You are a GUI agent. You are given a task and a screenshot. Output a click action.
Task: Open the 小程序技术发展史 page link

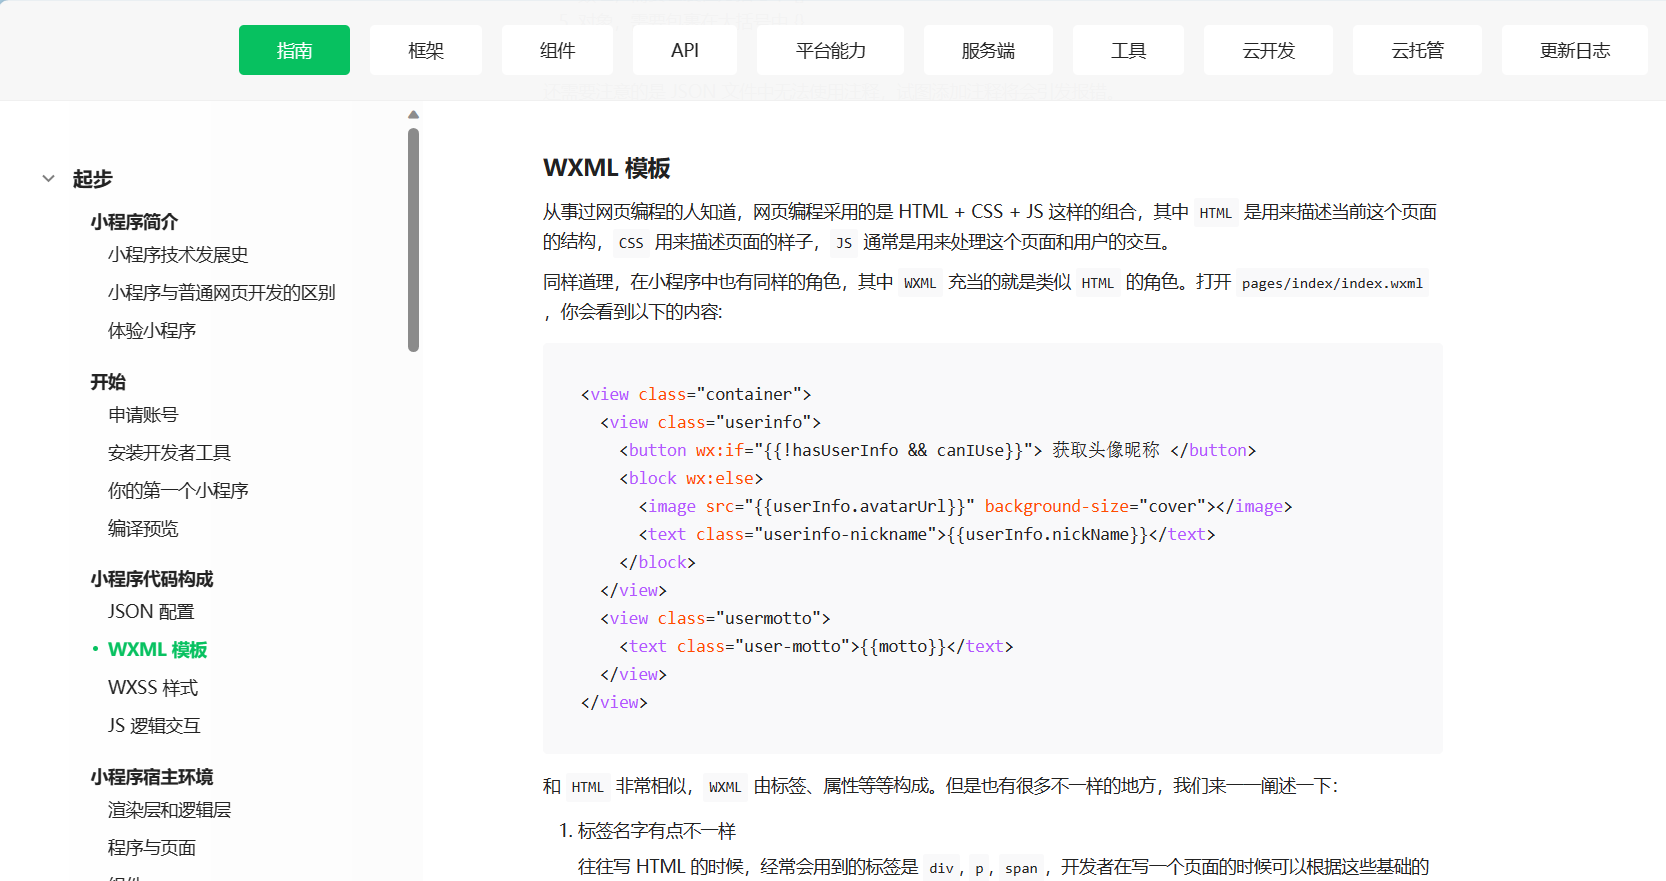(x=178, y=255)
